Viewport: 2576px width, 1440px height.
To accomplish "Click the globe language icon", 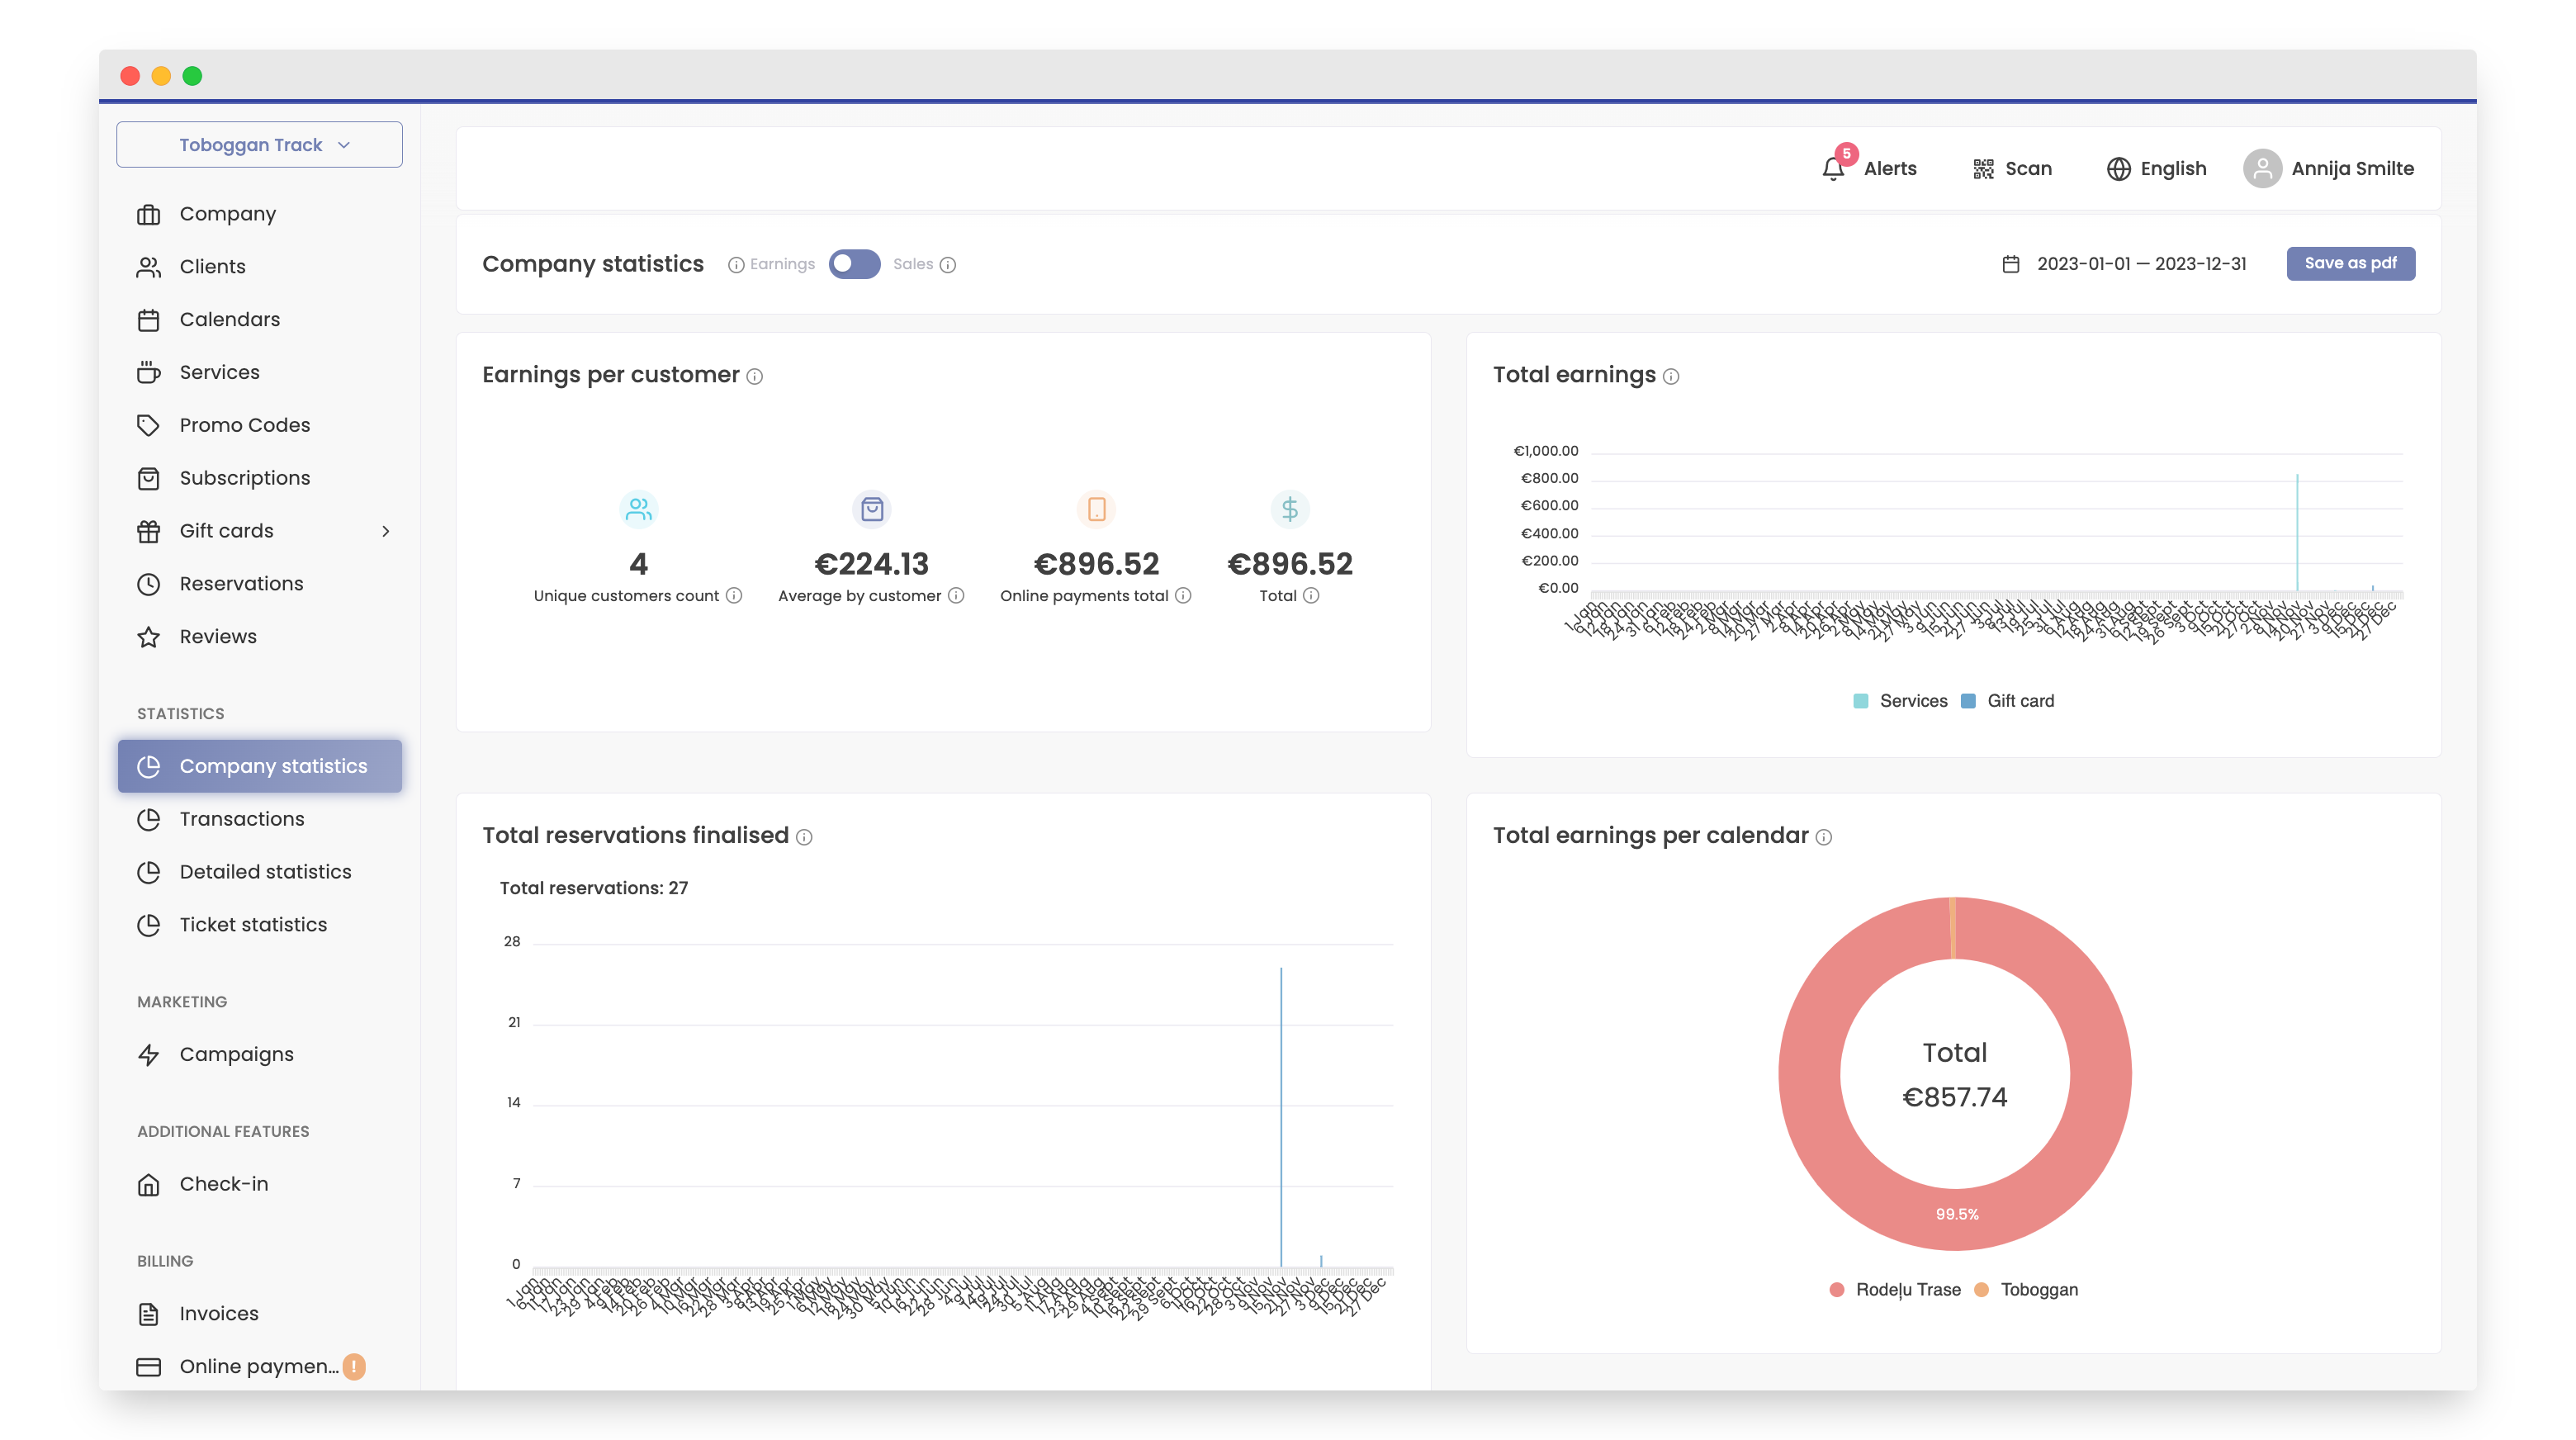I will tap(2117, 169).
